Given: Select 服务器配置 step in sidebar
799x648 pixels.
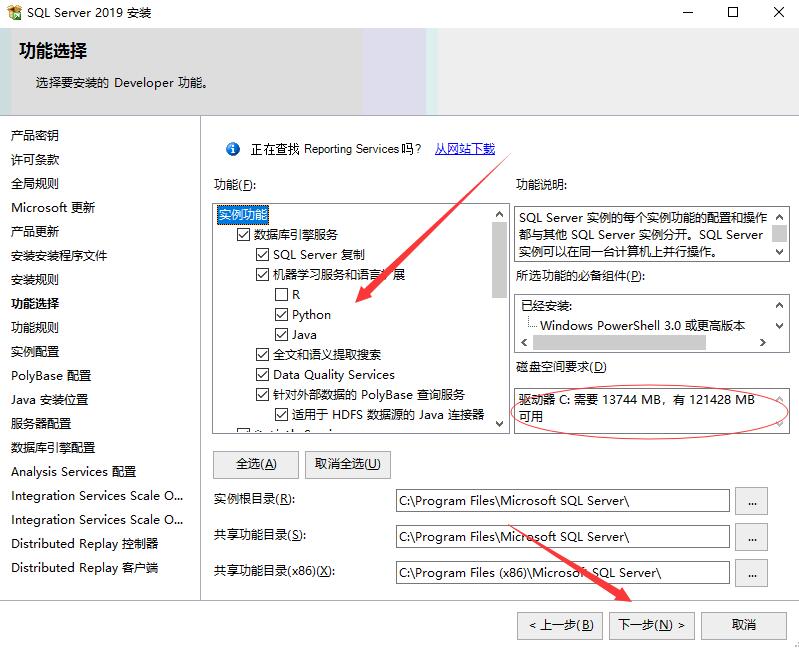Looking at the screenshot, I should (x=41, y=424).
